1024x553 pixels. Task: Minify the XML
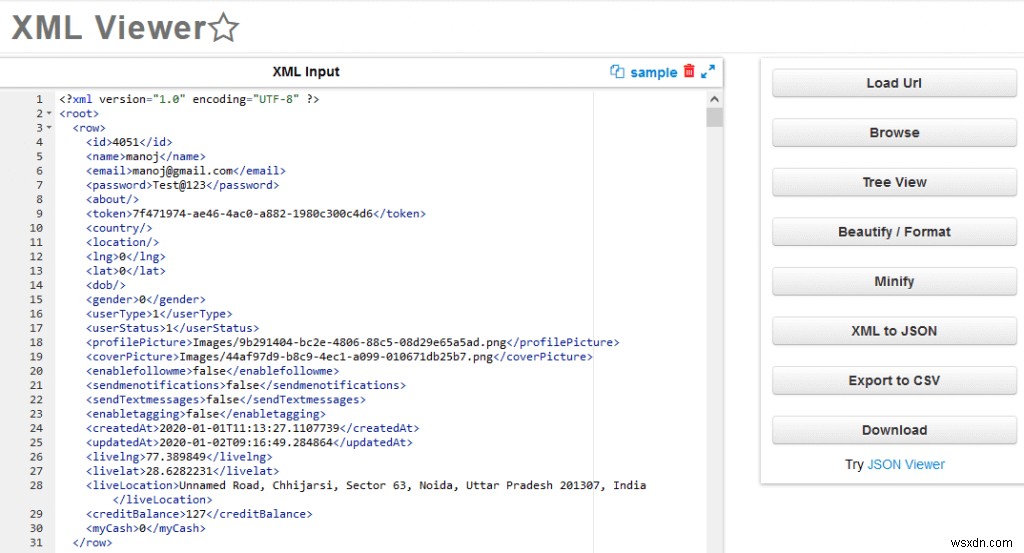tap(894, 281)
